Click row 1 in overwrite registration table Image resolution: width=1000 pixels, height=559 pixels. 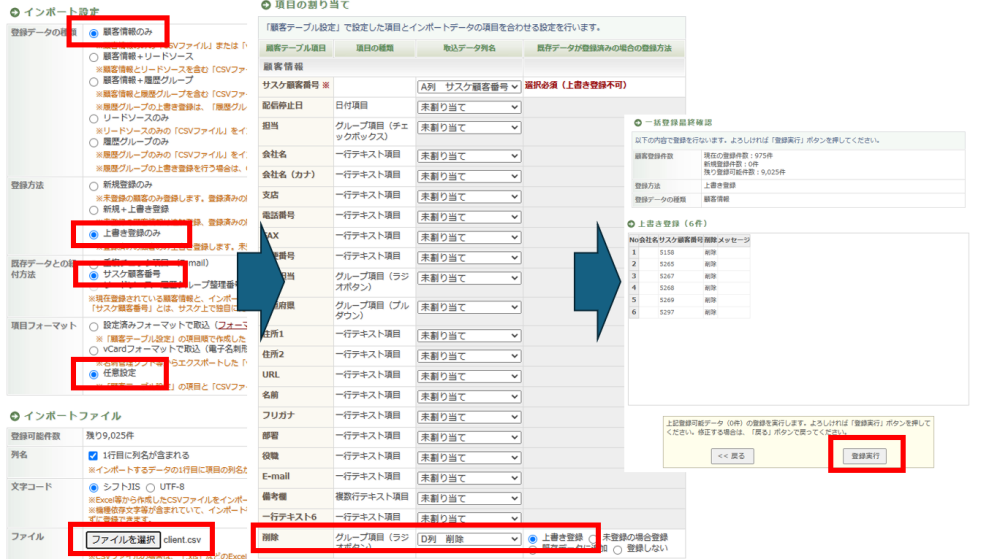(690, 253)
